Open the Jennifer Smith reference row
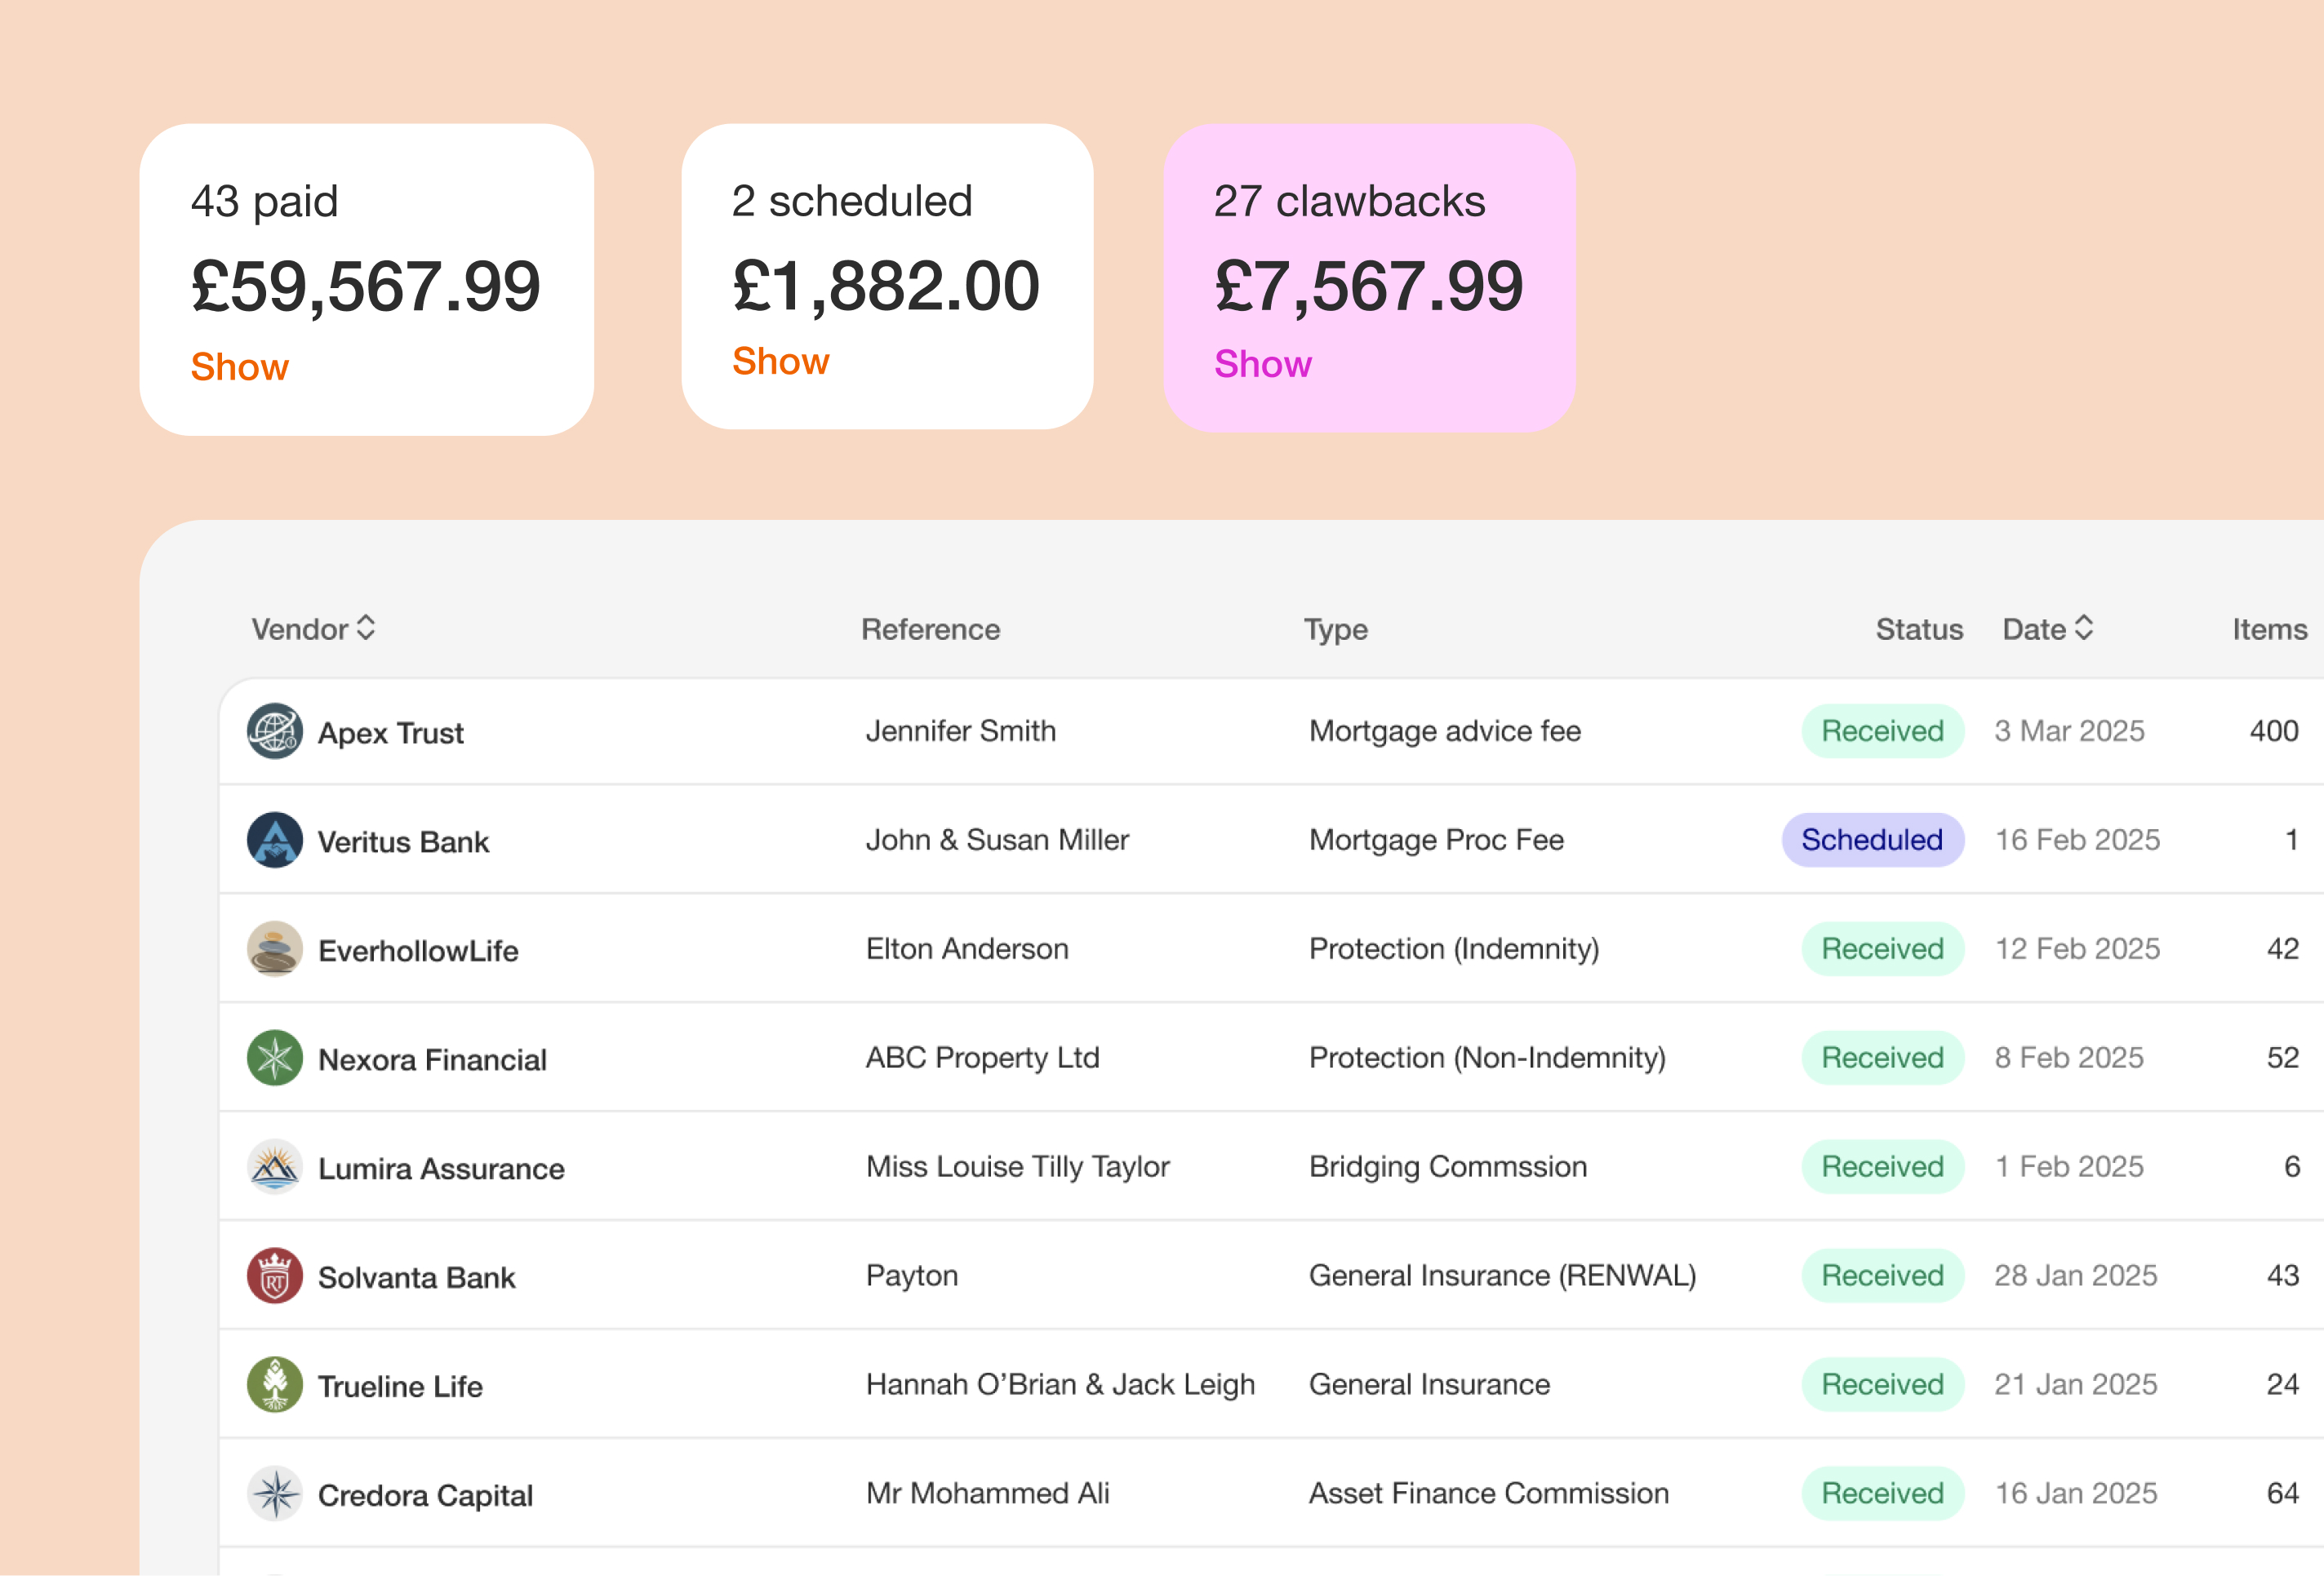 (x=960, y=731)
